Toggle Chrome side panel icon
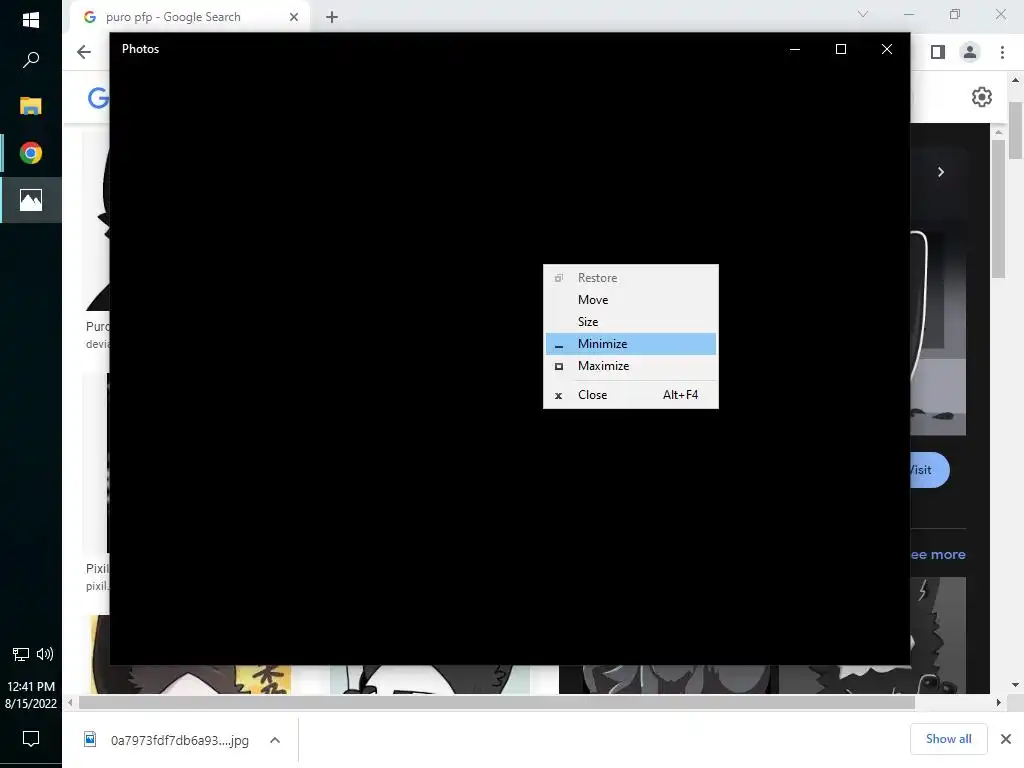 (938, 52)
